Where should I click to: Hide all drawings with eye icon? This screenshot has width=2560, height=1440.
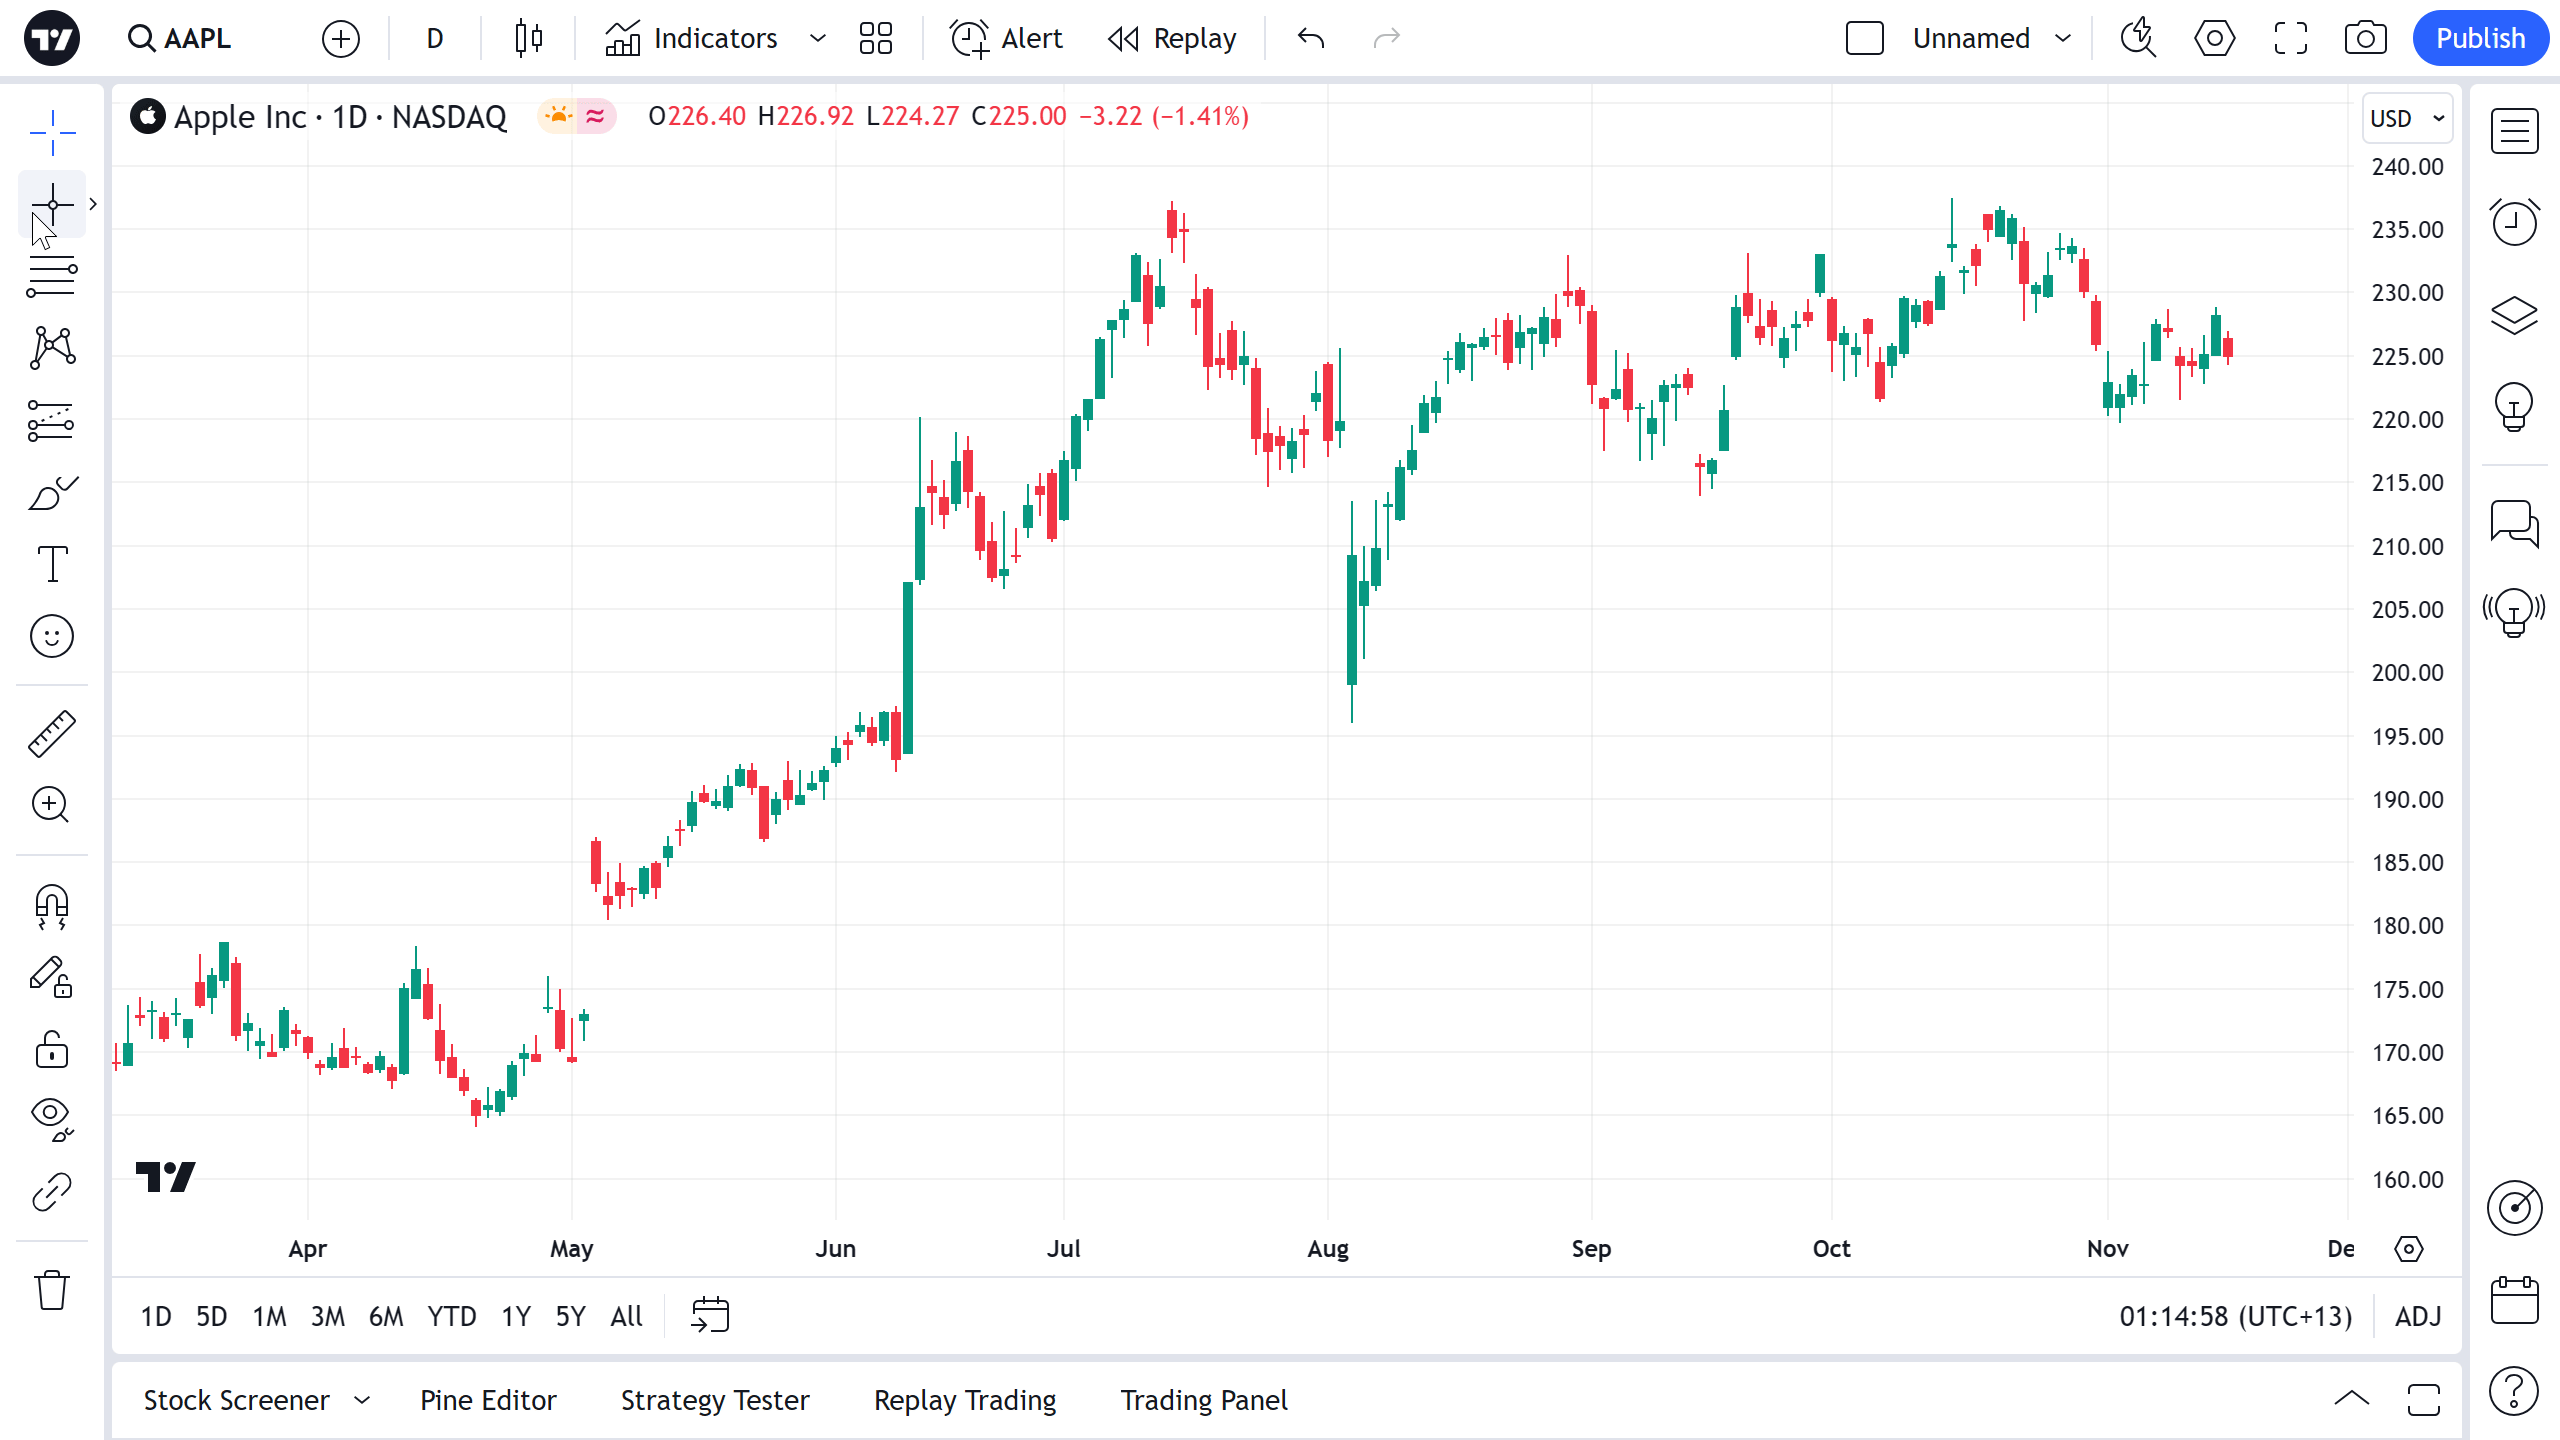click(x=51, y=1118)
